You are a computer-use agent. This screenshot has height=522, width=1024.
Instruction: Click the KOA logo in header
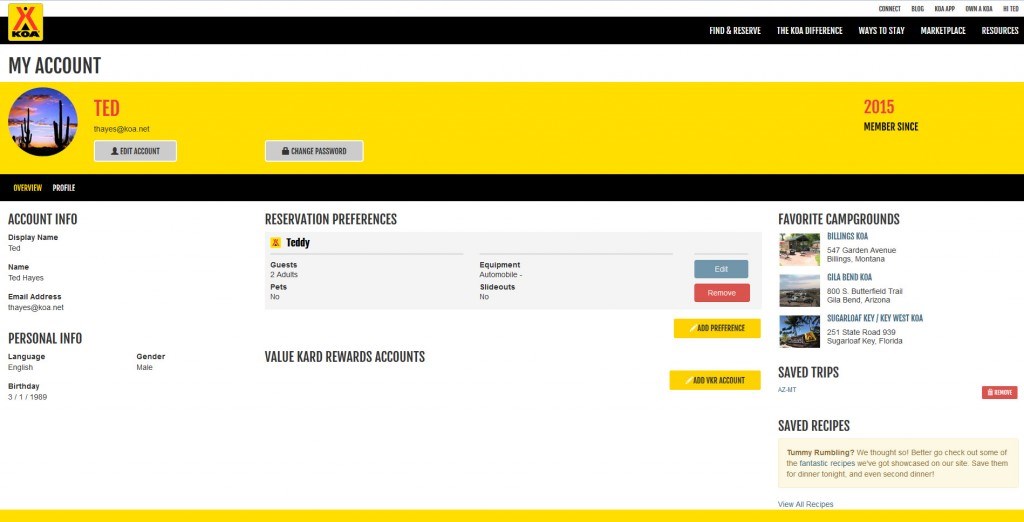coord(25,22)
